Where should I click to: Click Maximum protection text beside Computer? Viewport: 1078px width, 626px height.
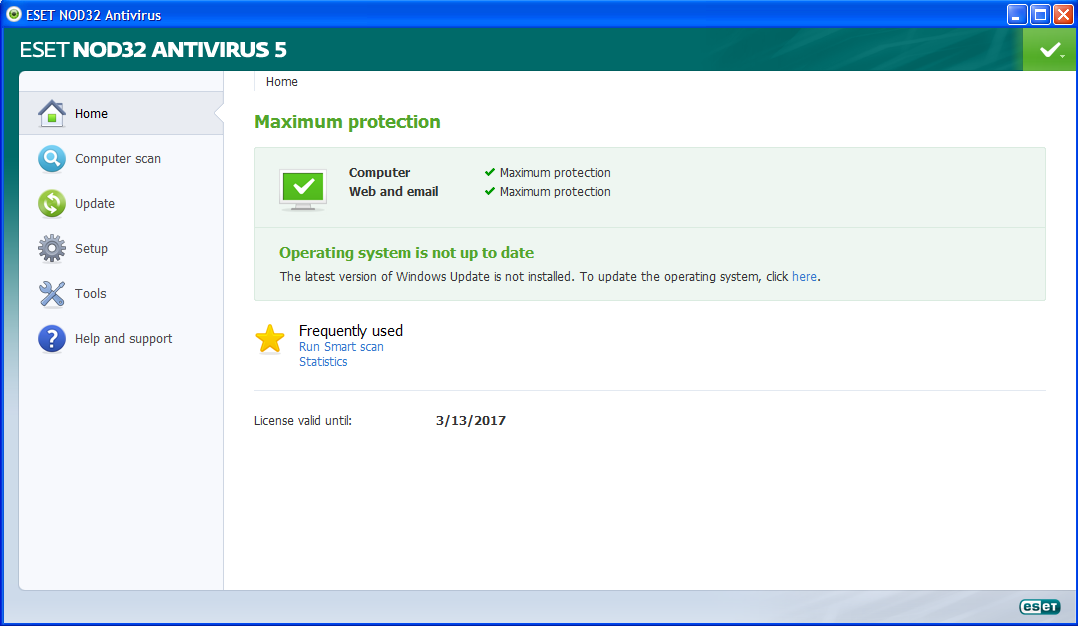555,172
